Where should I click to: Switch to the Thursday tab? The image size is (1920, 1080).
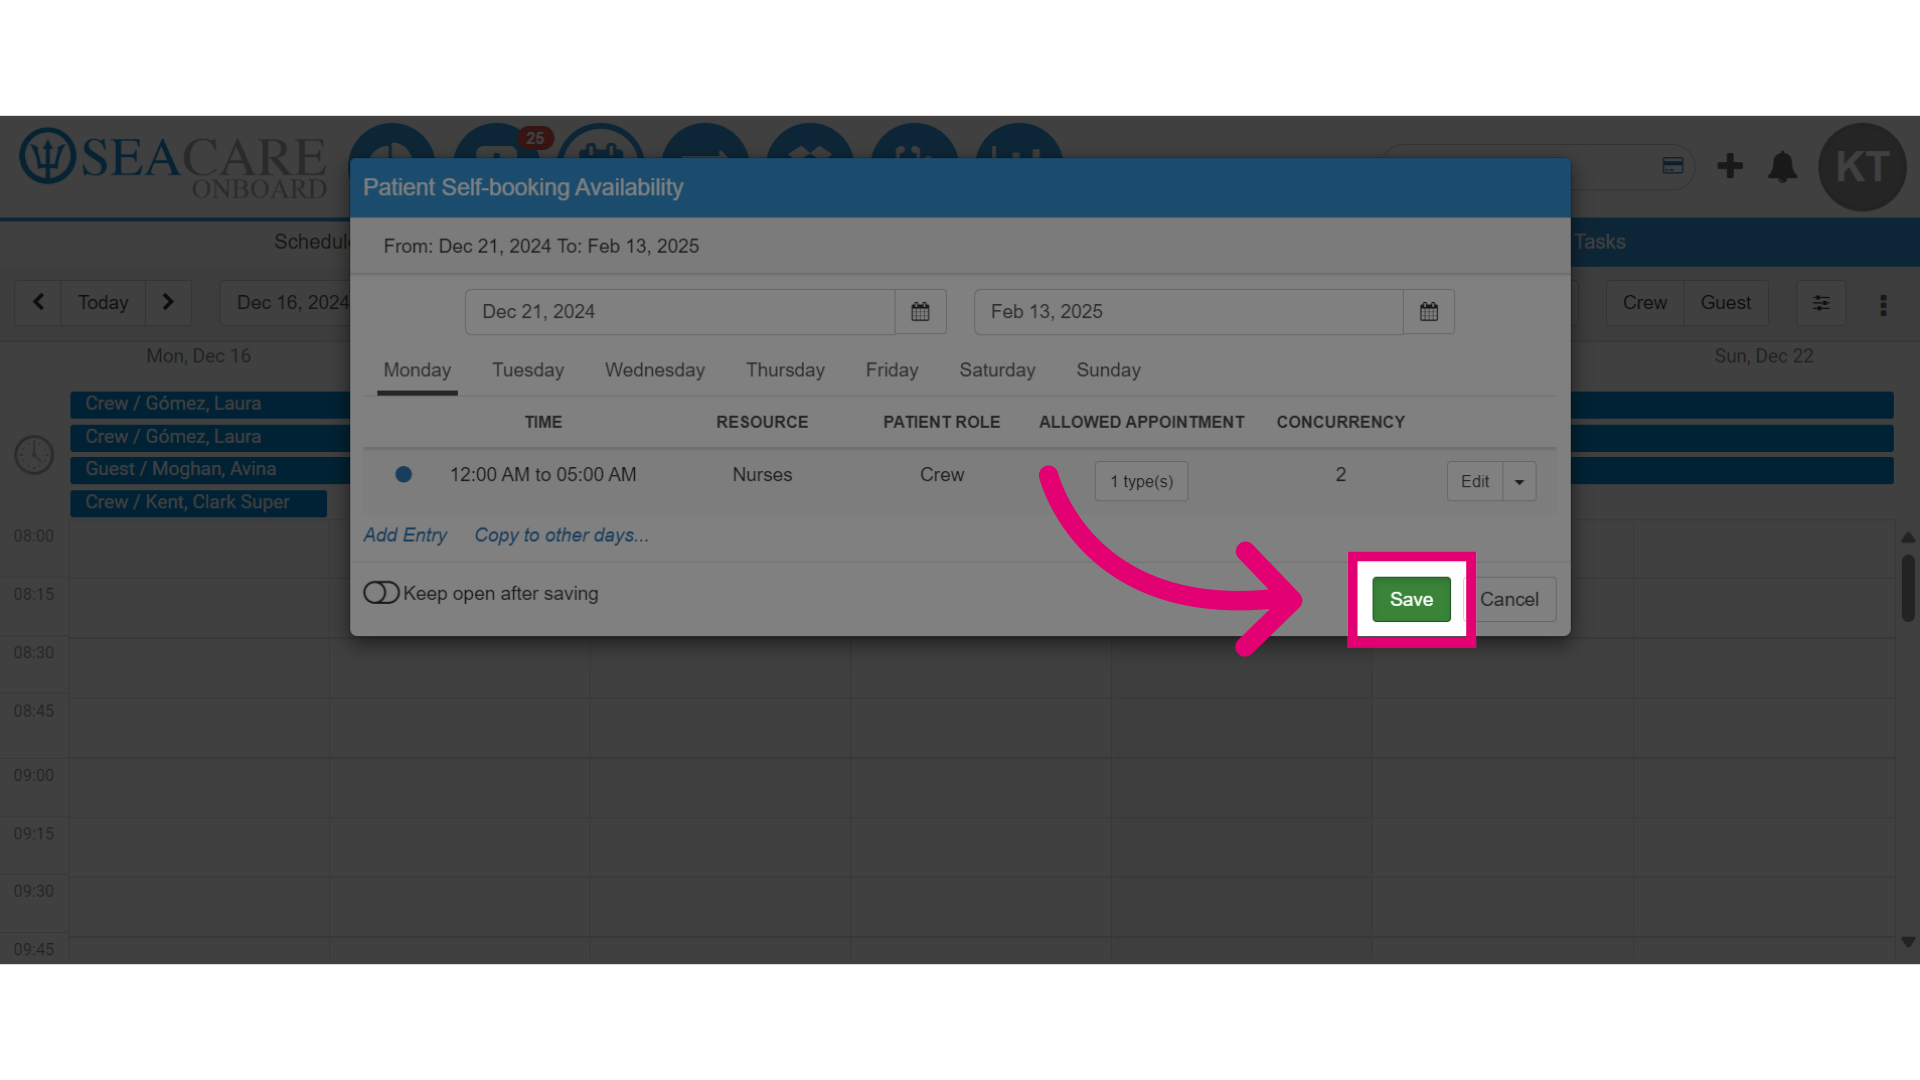click(x=785, y=370)
